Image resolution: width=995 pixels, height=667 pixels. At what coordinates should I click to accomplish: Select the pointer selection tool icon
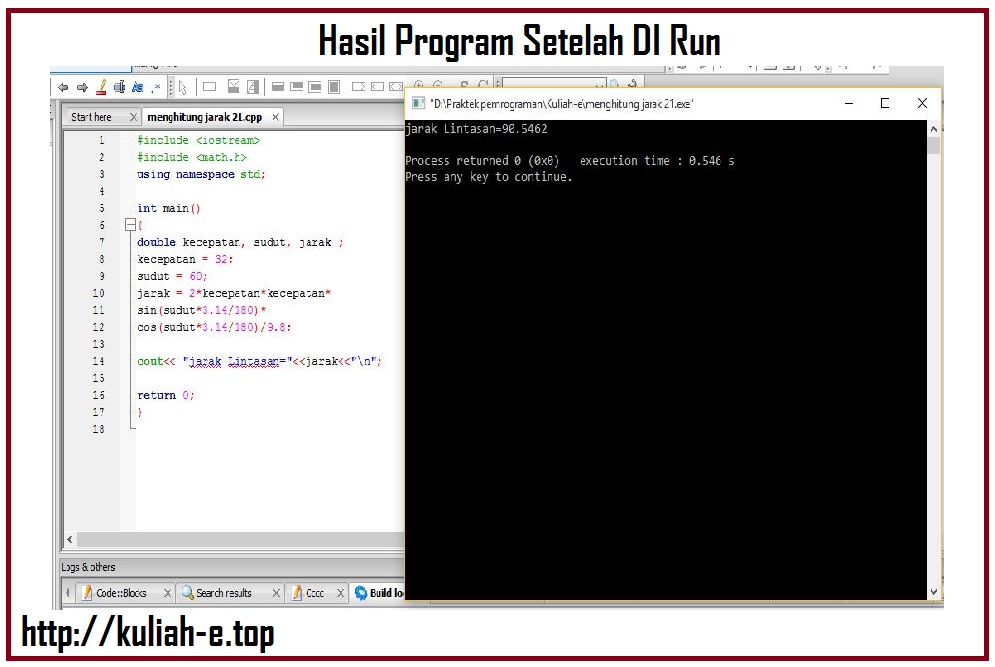(184, 84)
